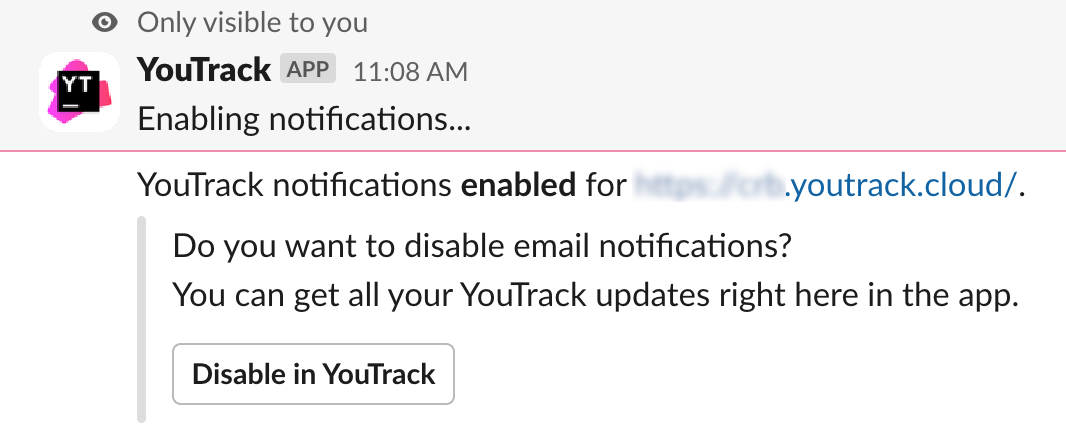
Task: Open the YouTrack app avatar
Action: (x=78, y=92)
